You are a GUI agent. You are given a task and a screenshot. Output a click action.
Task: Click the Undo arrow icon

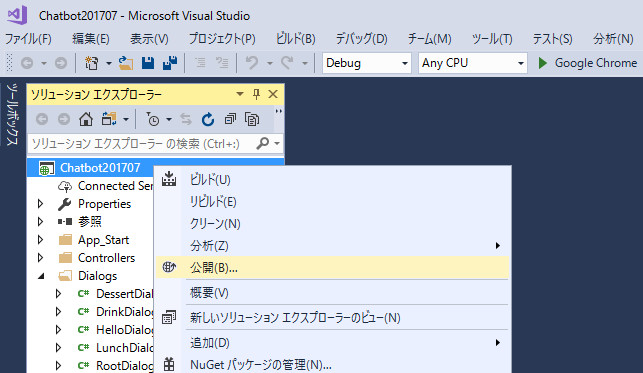(x=252, y=63)
